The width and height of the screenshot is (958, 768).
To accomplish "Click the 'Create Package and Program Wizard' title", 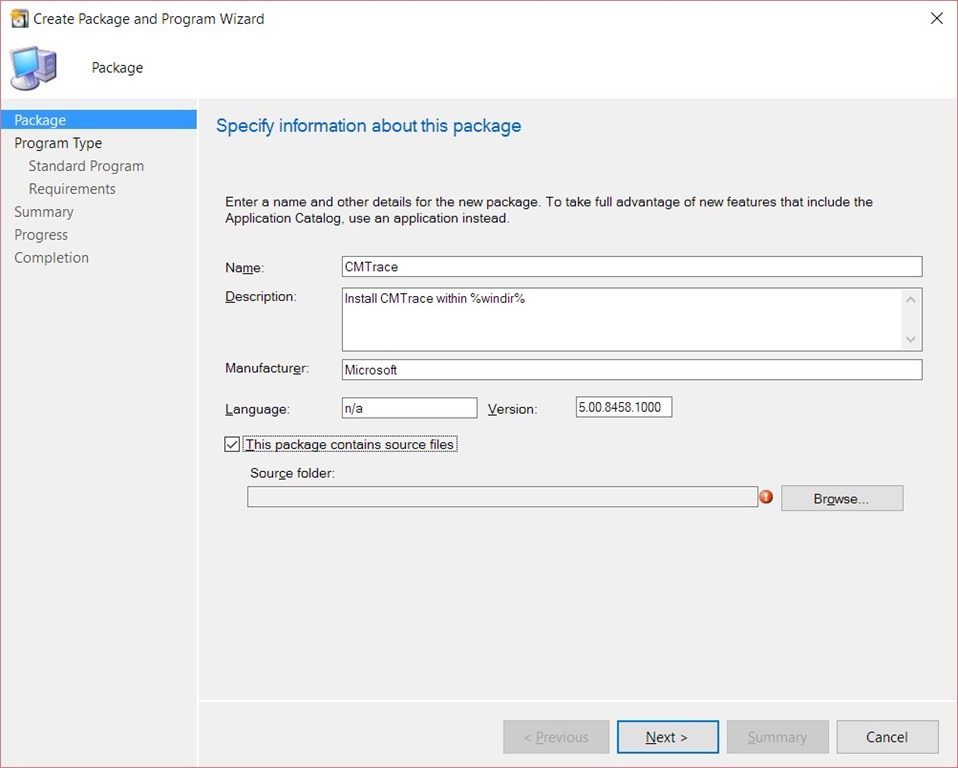I will coord(148,19).
